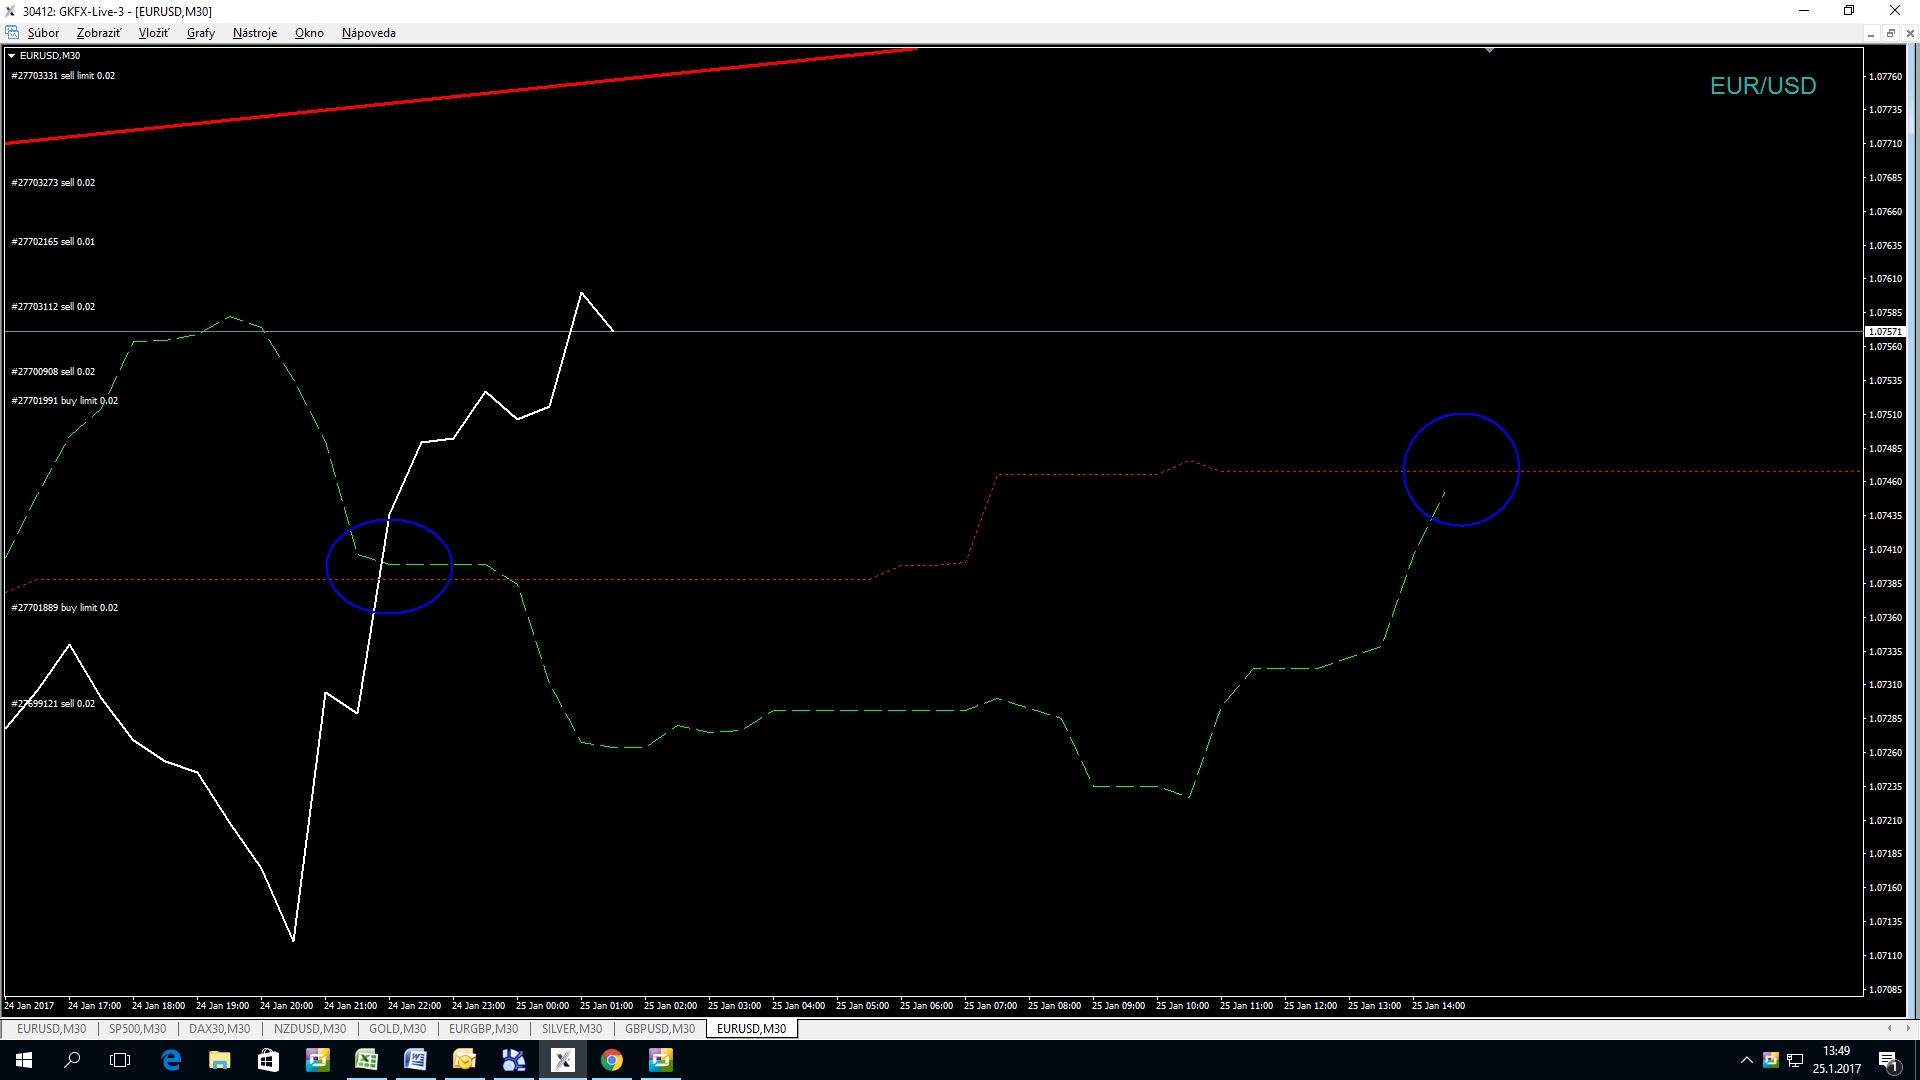Image resolution: width=1920 pixels, height=1080 pixels.
Task: Open the network status tray icon
Action: tap(1795, 1060)
